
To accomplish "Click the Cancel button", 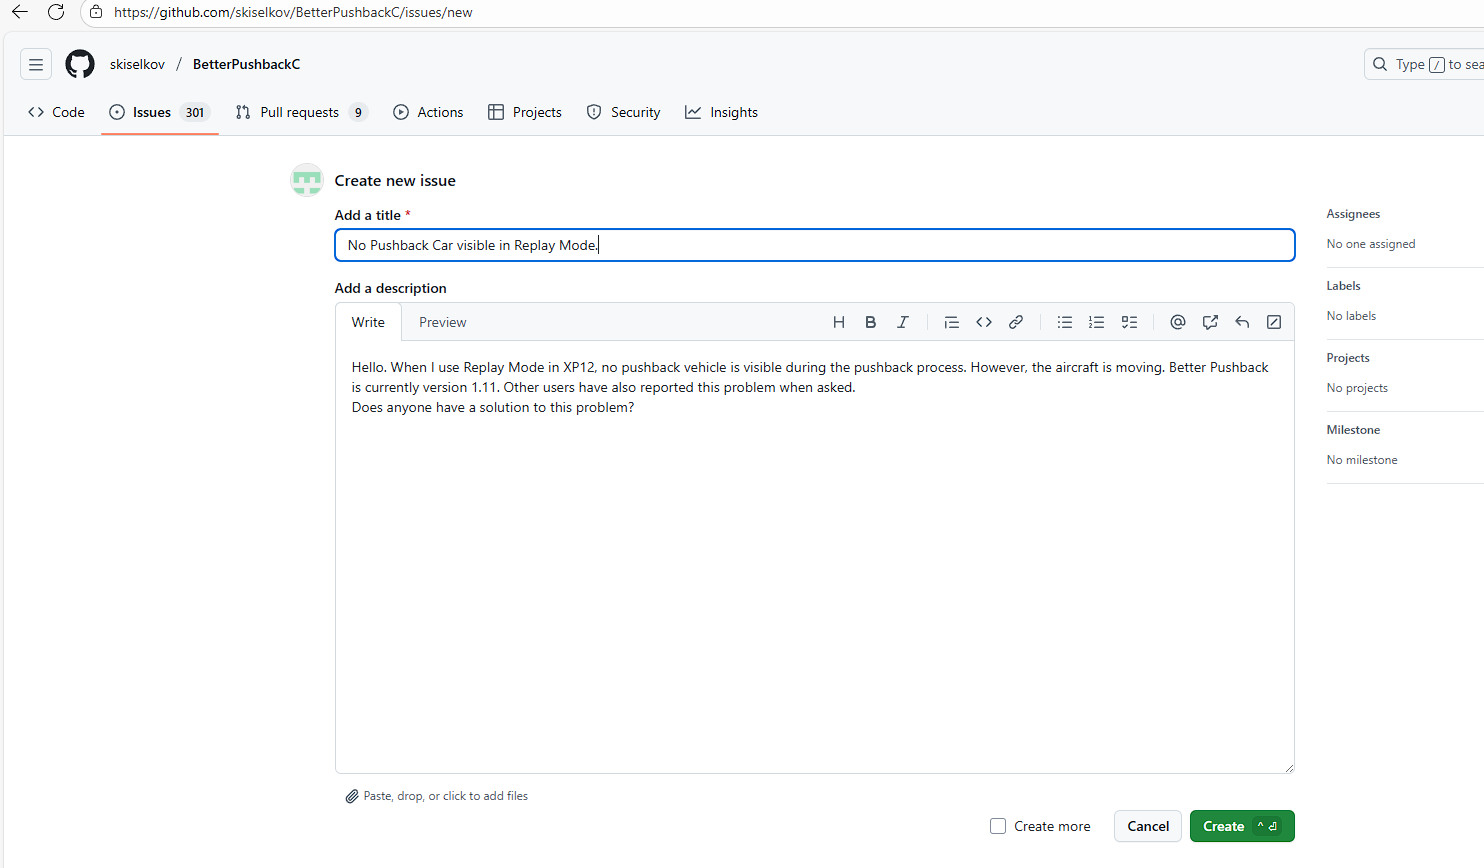I will (1148, 826).
